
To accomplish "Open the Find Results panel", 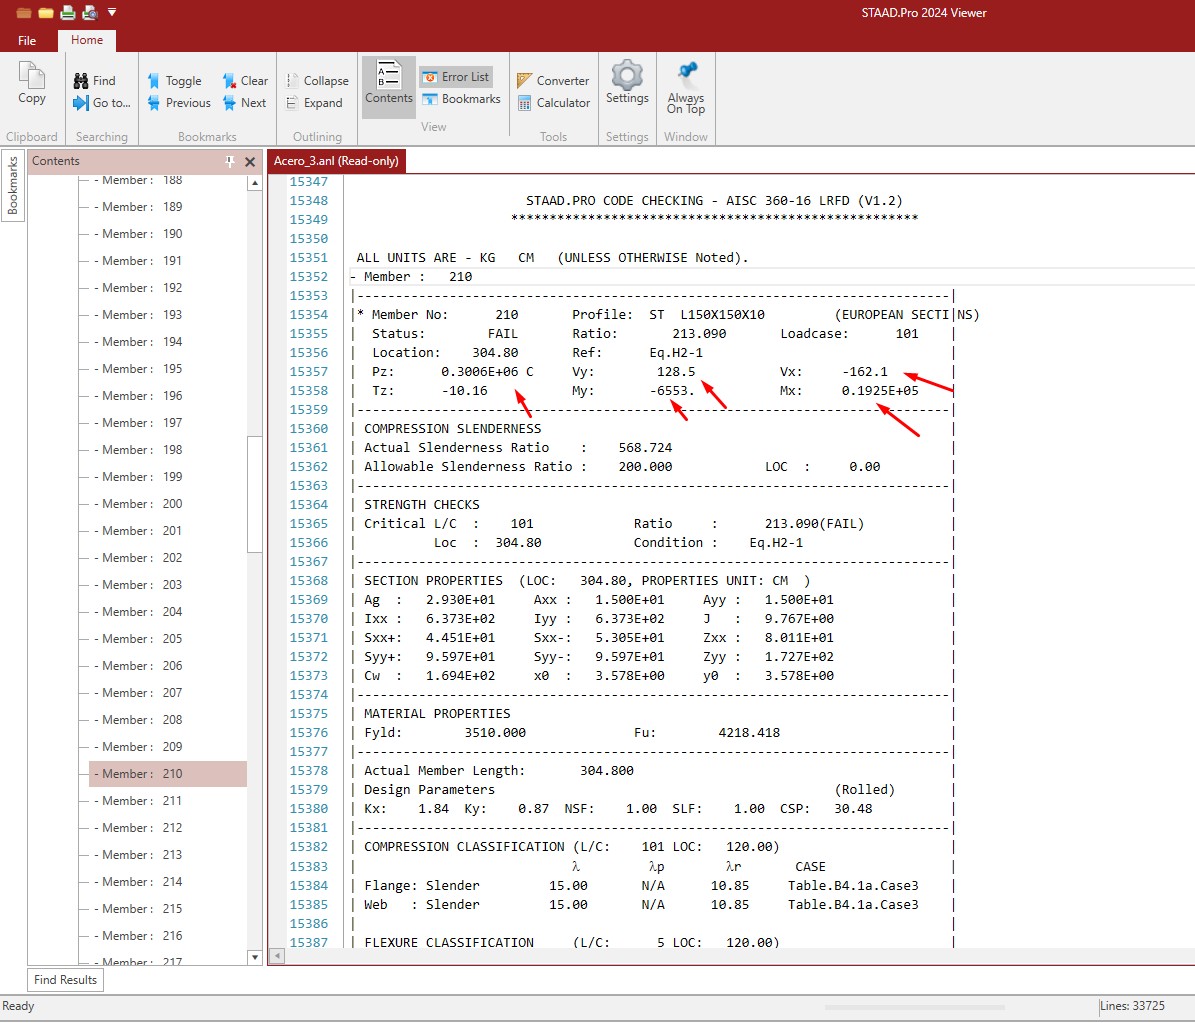I will tap(66, 980).
